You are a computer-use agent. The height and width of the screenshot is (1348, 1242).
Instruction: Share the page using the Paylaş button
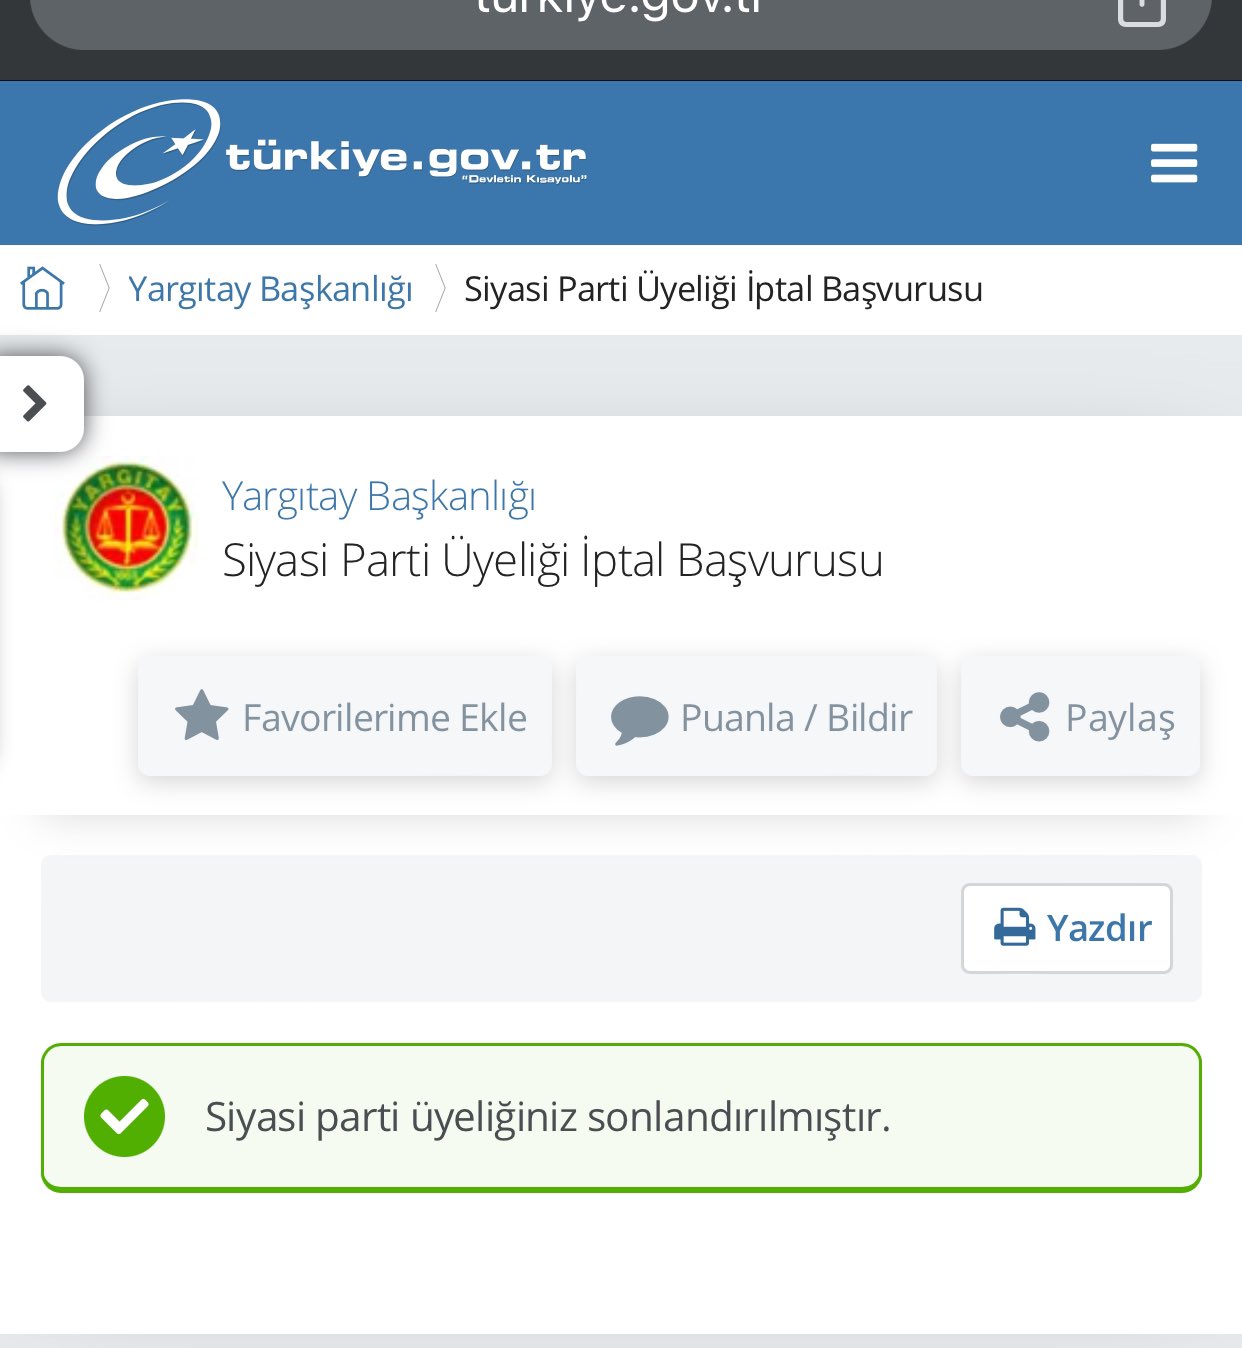coord(1080,716)
